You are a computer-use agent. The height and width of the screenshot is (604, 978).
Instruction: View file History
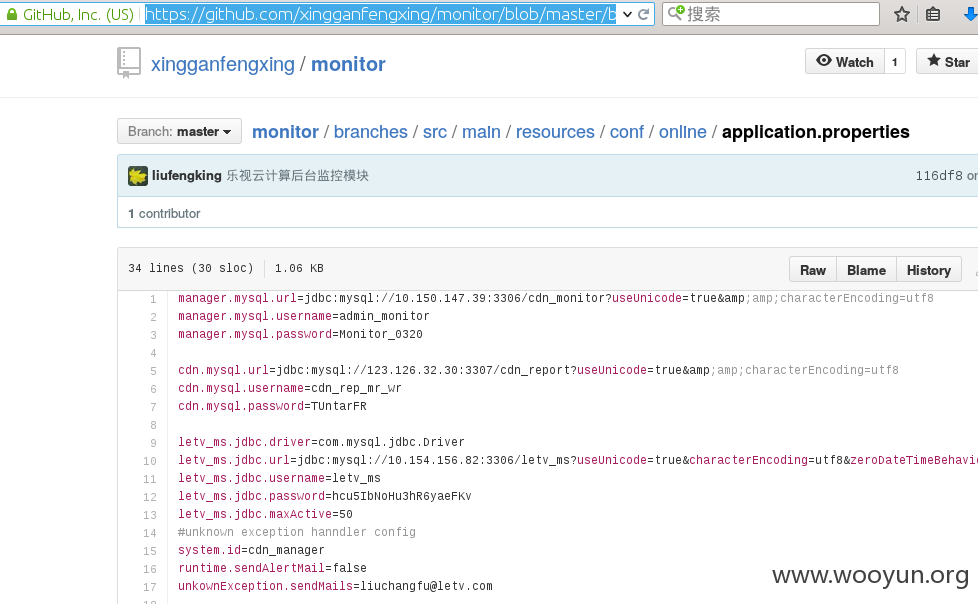tap(929, 270)
